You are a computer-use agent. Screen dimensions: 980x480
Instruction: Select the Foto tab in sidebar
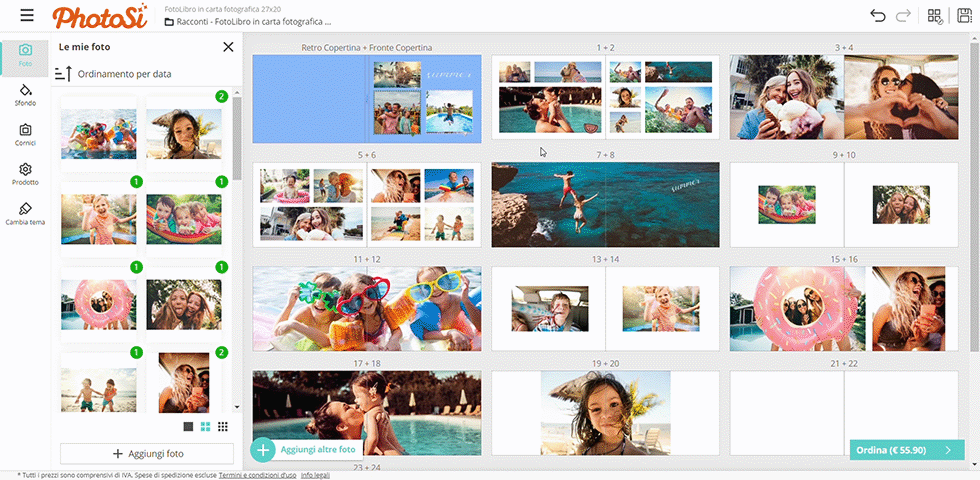[x=25, y=54]
